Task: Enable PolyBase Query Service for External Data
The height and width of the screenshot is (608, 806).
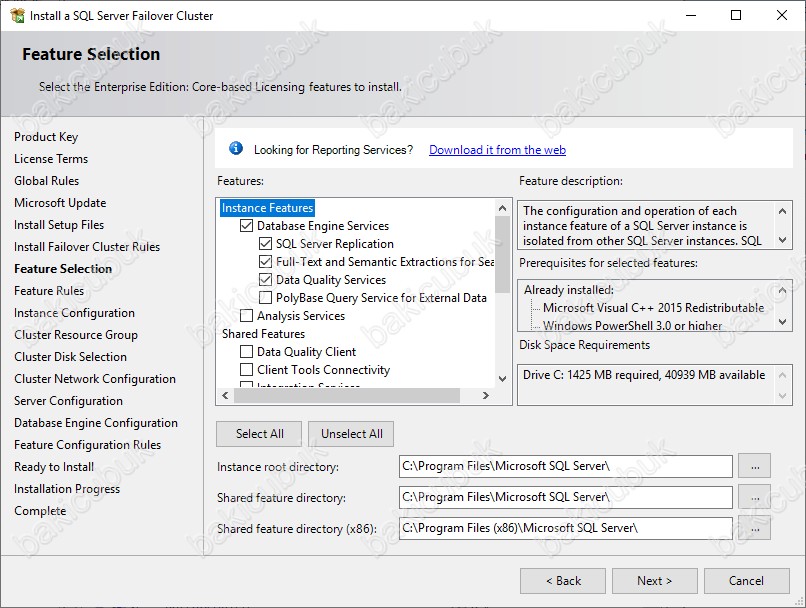Action: coord(265,298)
